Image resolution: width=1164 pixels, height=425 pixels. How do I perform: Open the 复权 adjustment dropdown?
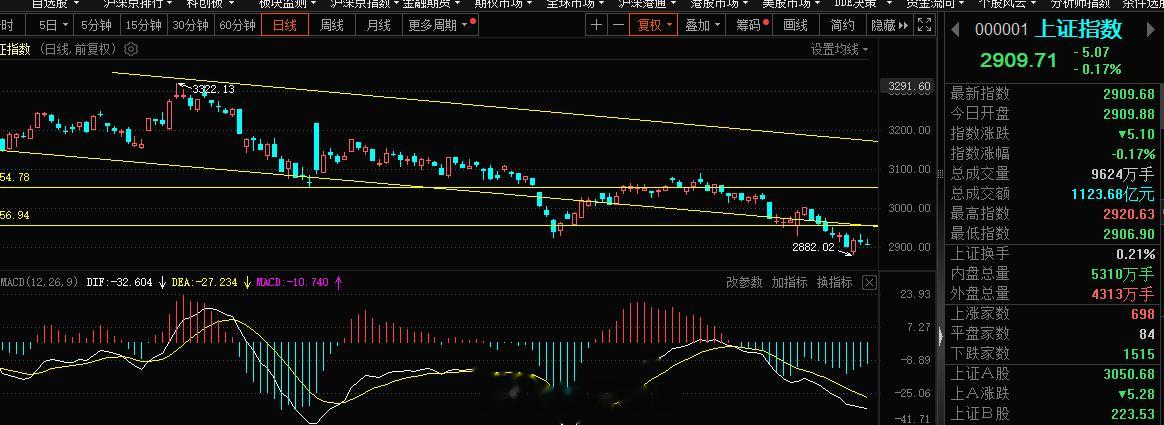pos(653,25)
